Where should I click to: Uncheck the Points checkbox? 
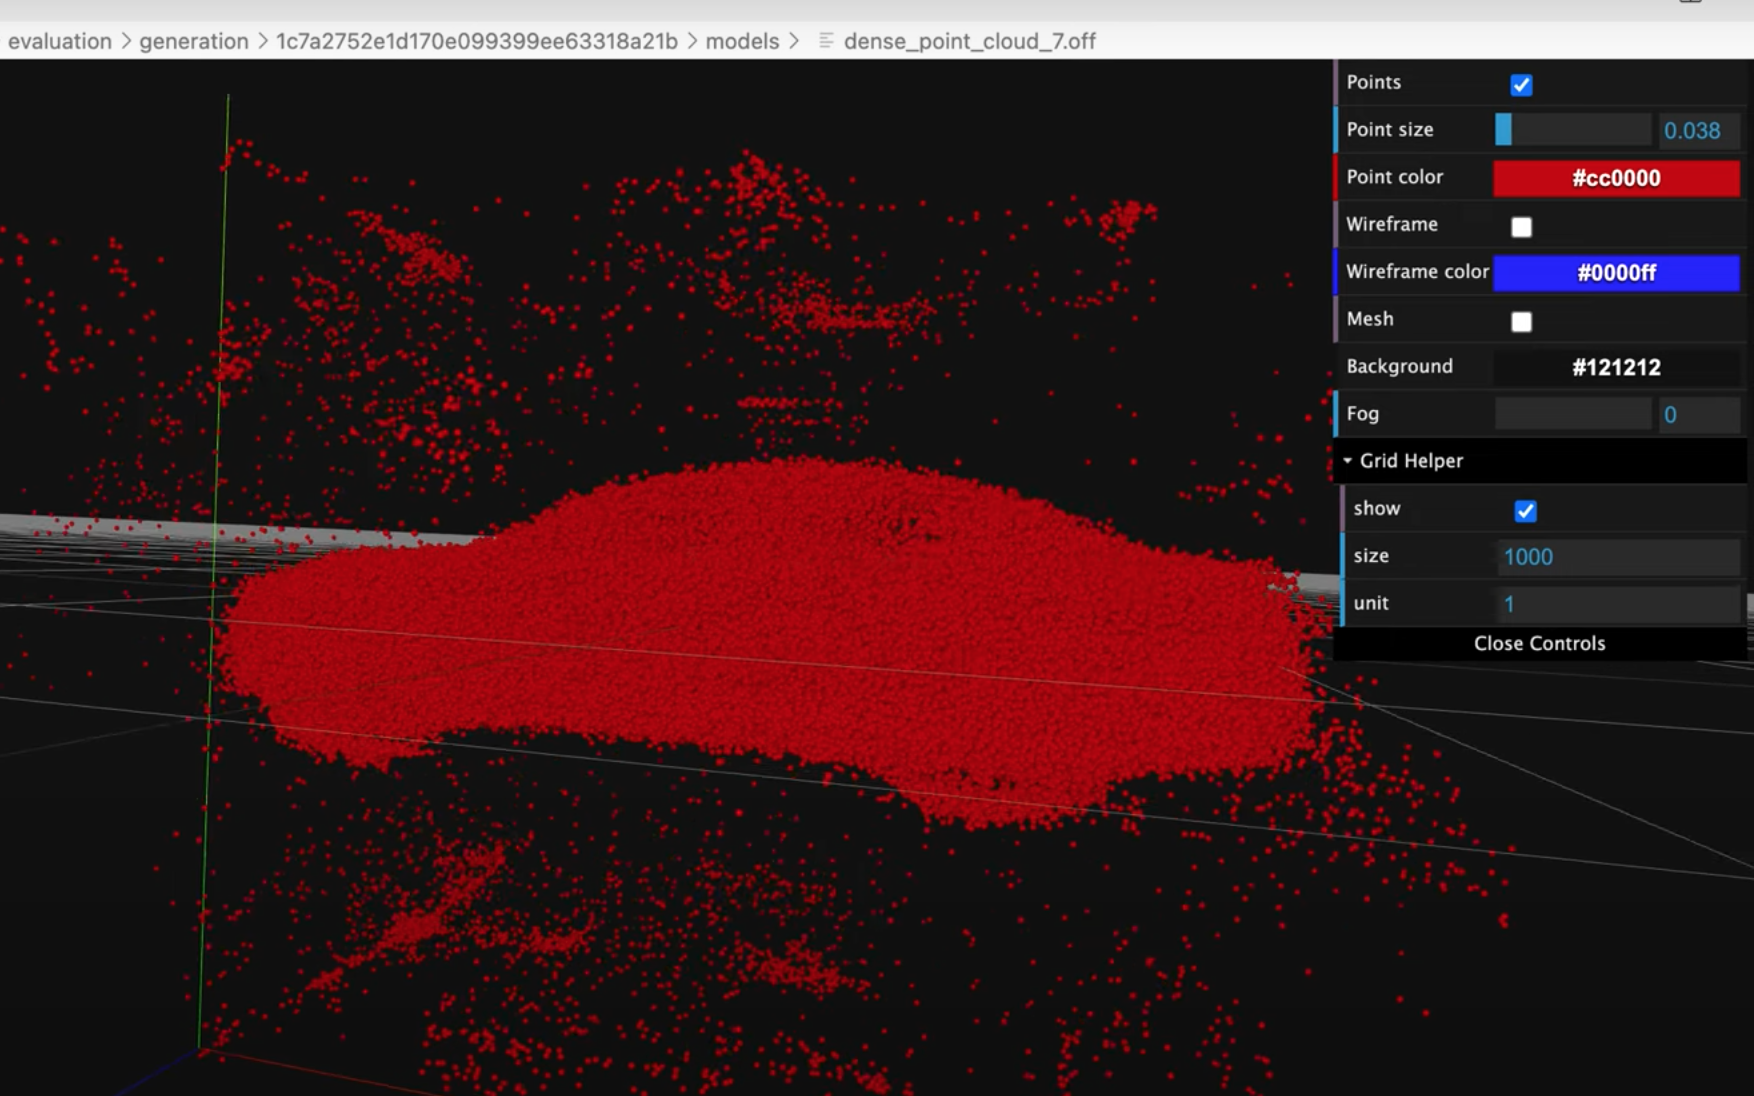[1521, 85]
